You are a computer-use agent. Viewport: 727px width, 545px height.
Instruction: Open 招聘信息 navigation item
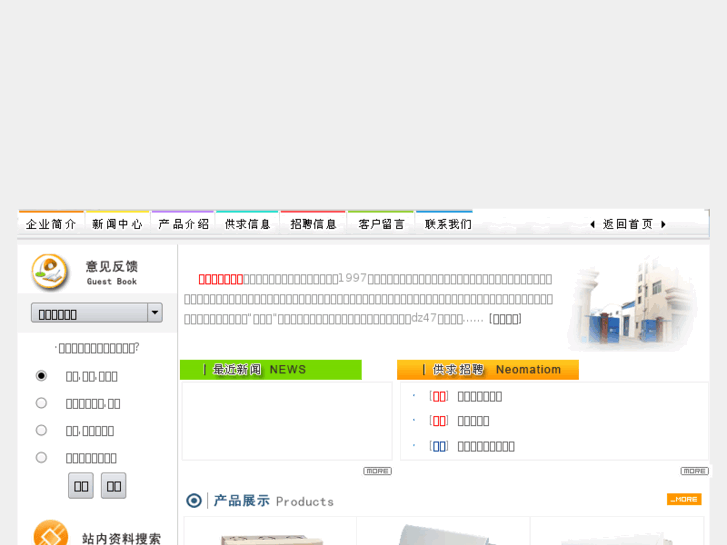point(313,224)
